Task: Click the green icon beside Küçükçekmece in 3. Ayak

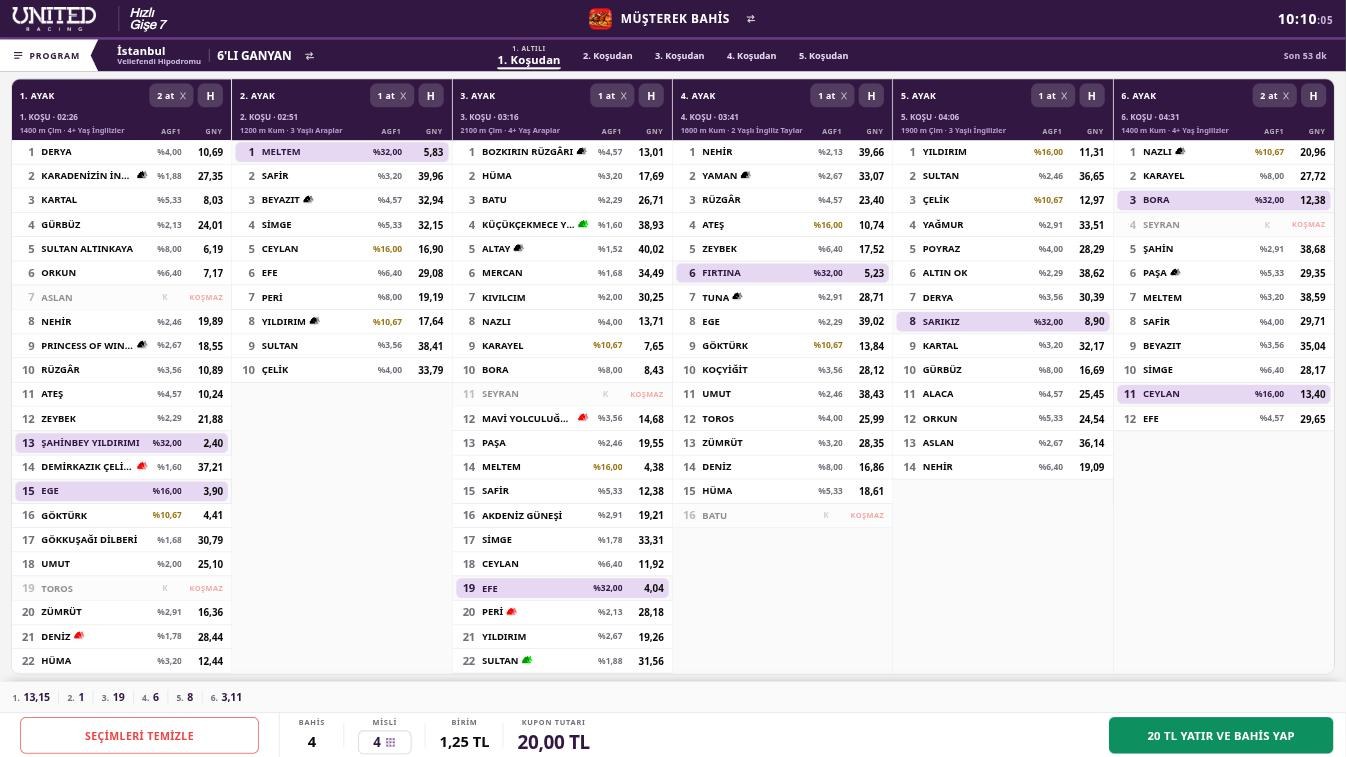Action: [583, 224]
